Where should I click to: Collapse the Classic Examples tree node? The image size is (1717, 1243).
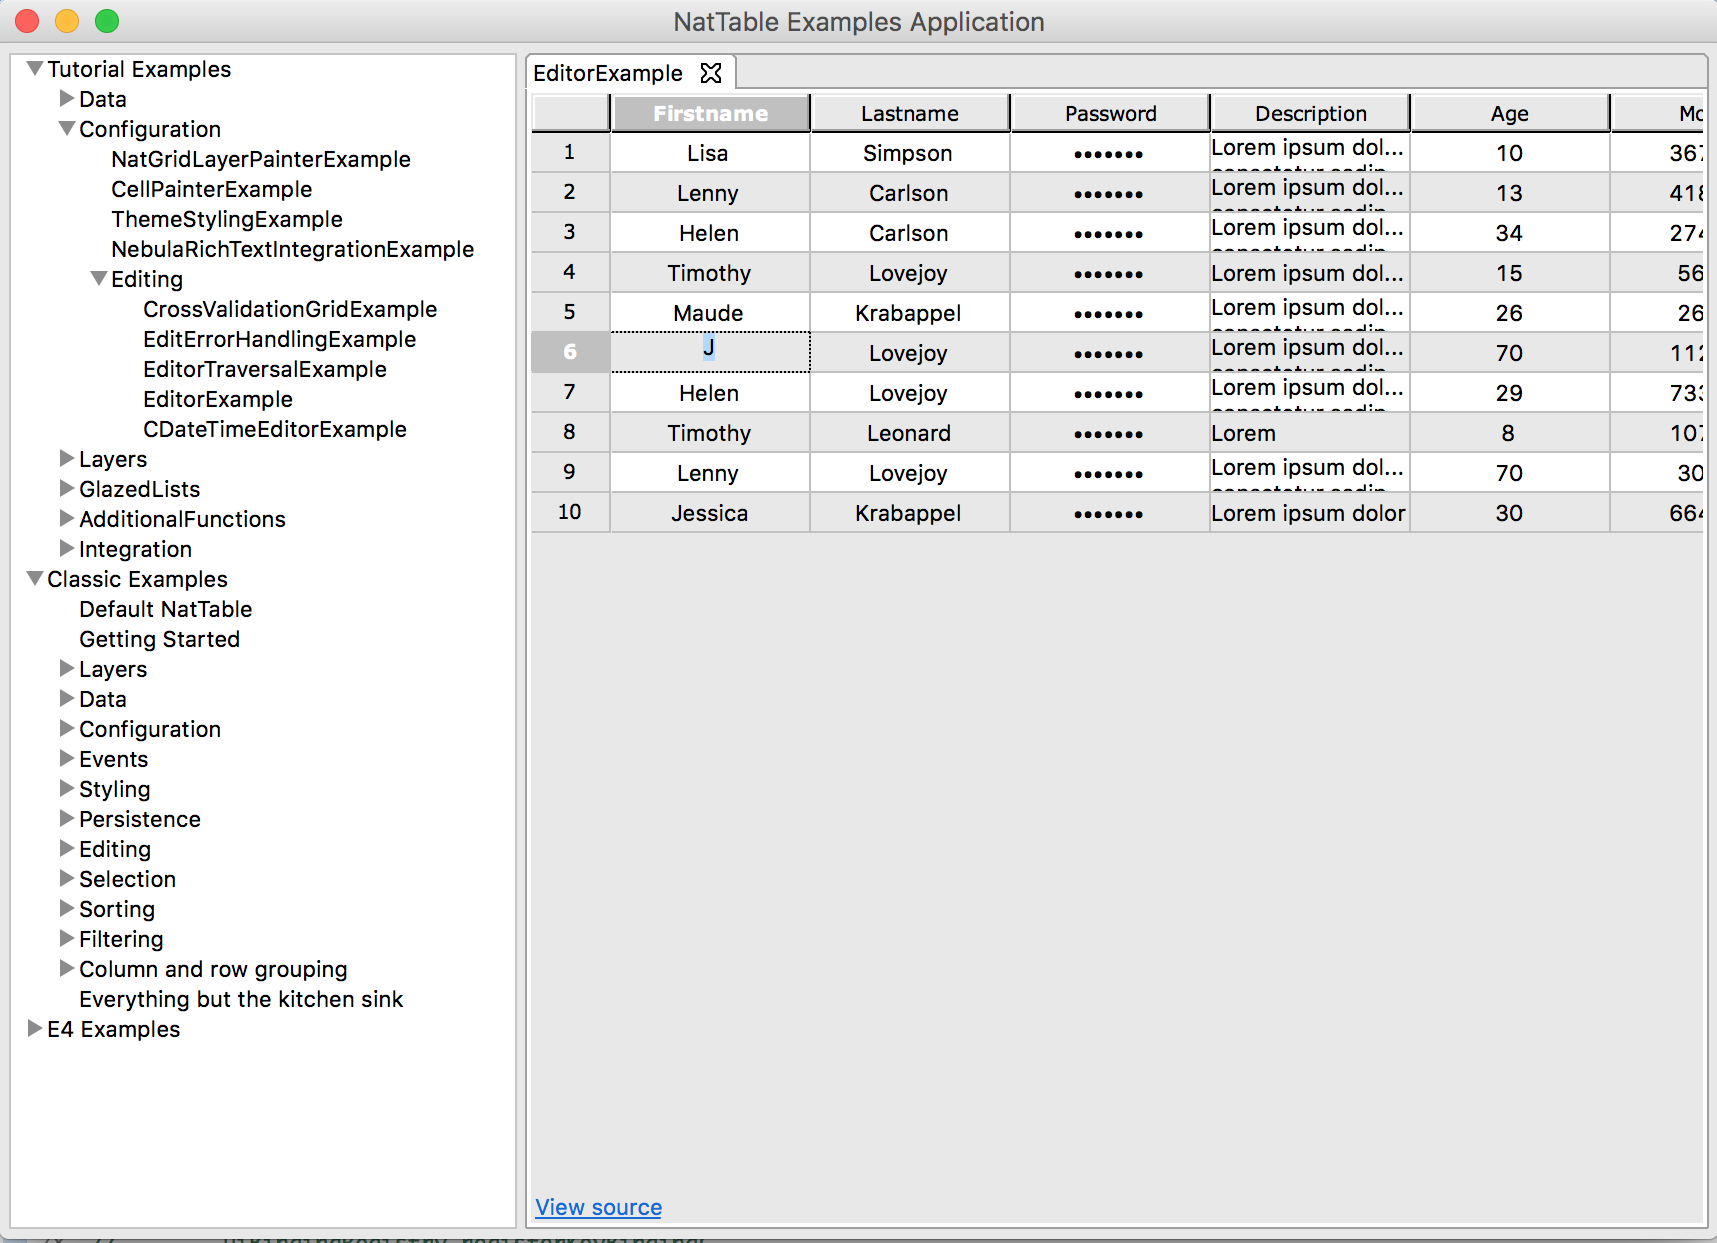35,578
